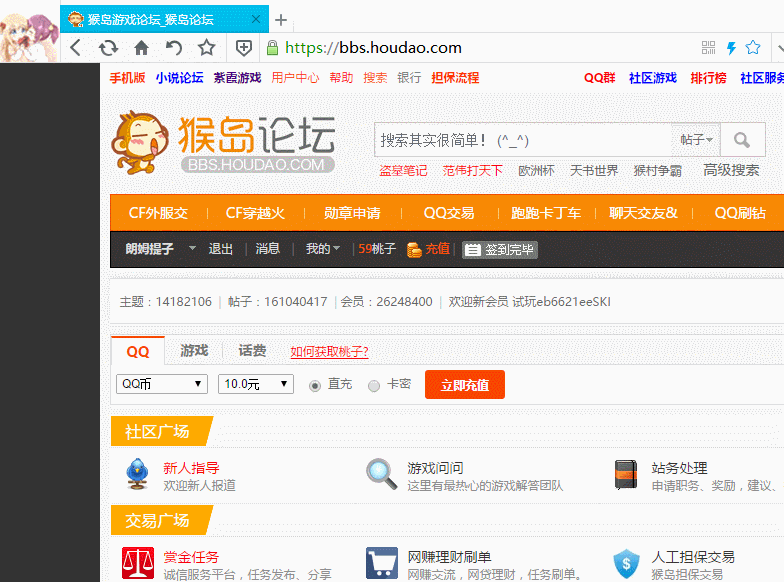
Task: Click the 盗墓笔记 hot search keyword
Action: 404,170
